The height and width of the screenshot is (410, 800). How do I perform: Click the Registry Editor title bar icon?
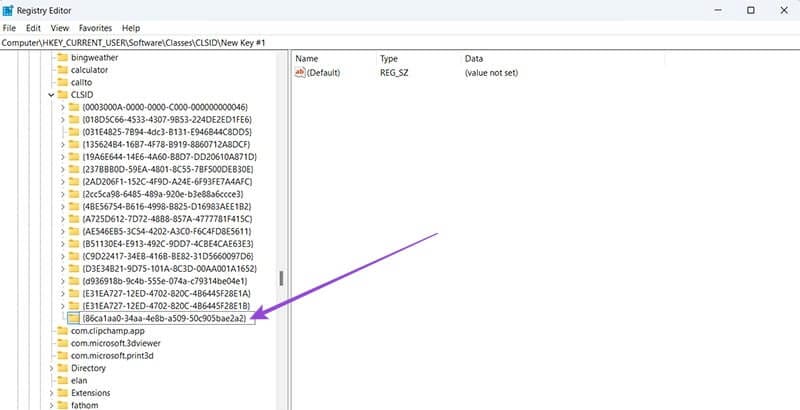click(8, 10)
